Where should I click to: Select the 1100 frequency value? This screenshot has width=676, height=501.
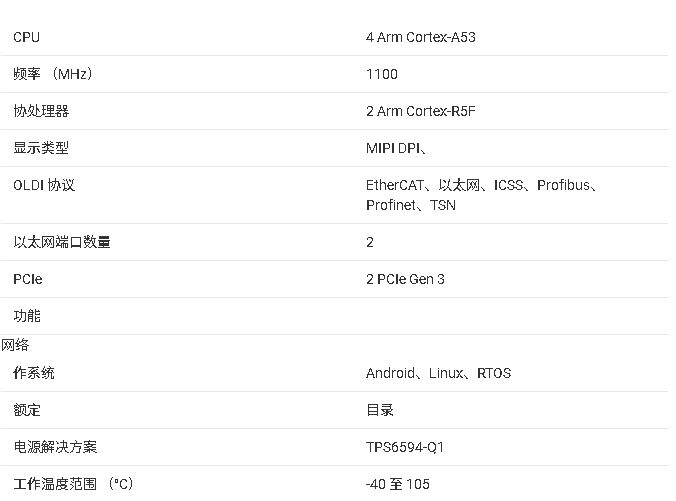point(381,74)
